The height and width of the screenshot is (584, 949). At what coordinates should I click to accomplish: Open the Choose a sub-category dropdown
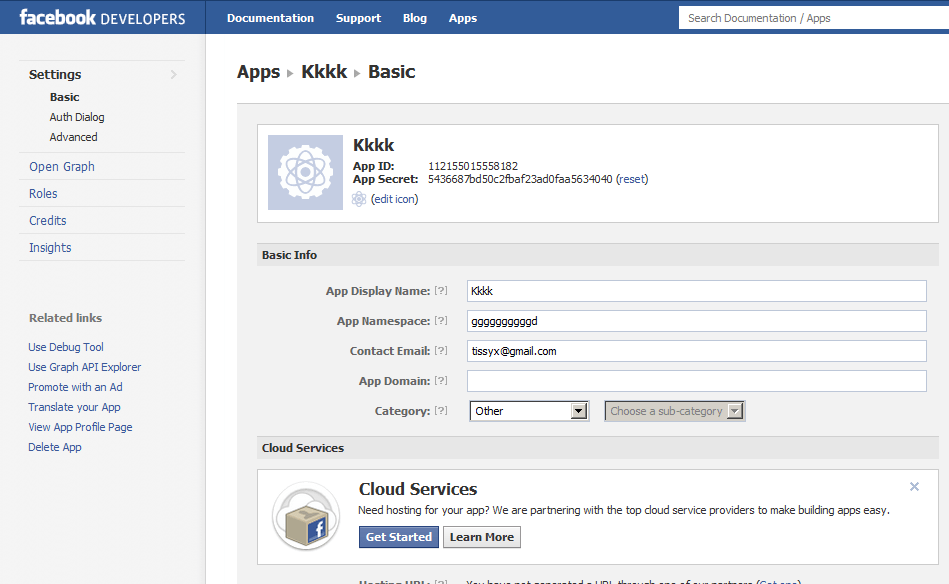(x=674, y=411)
